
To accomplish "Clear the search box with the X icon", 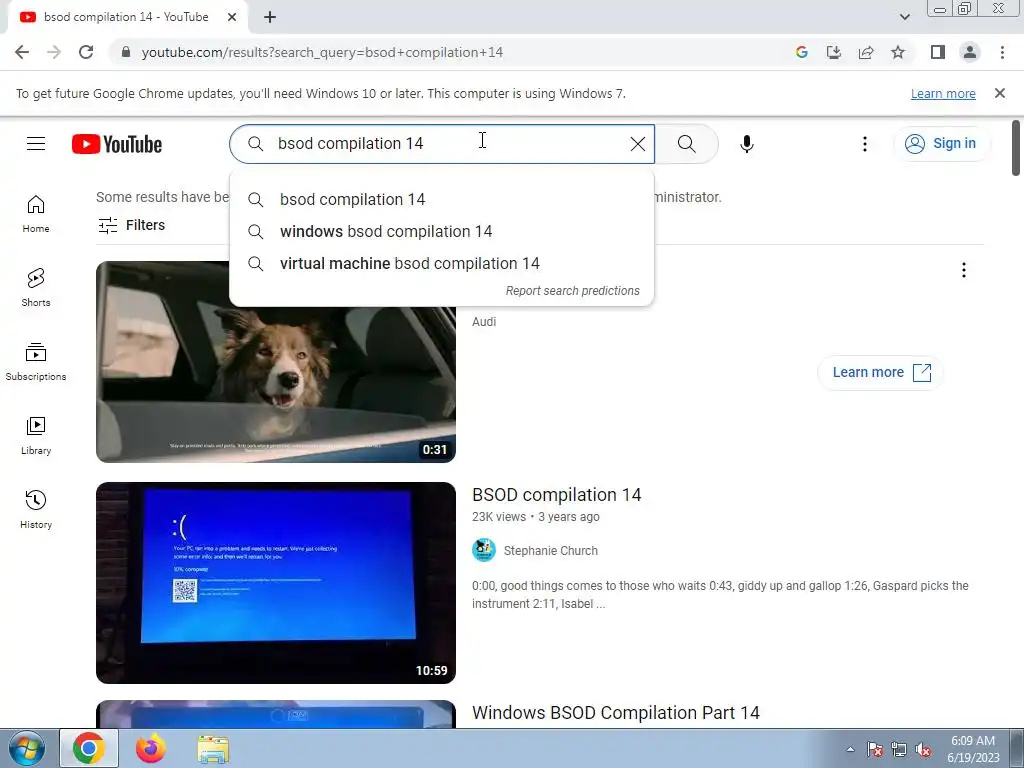I will (x=638, y=144).
